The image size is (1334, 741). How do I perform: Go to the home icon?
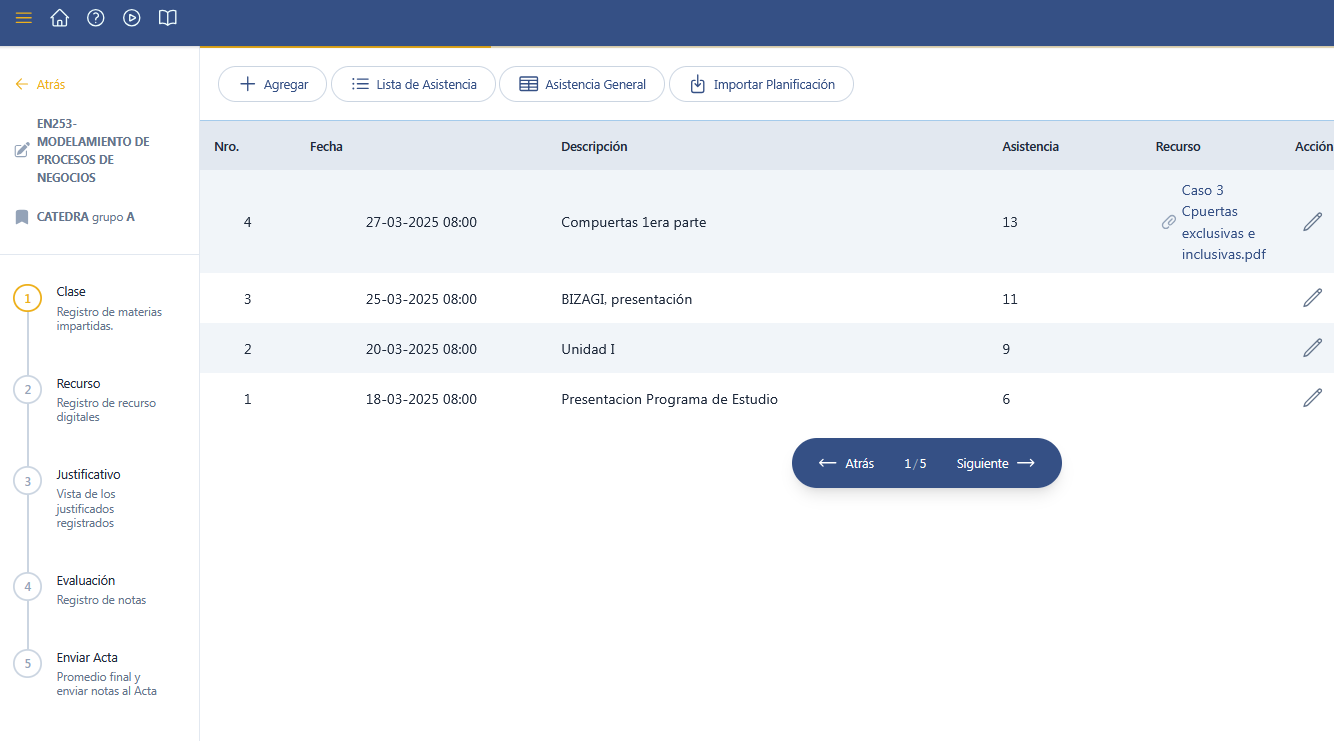point(60,18)
